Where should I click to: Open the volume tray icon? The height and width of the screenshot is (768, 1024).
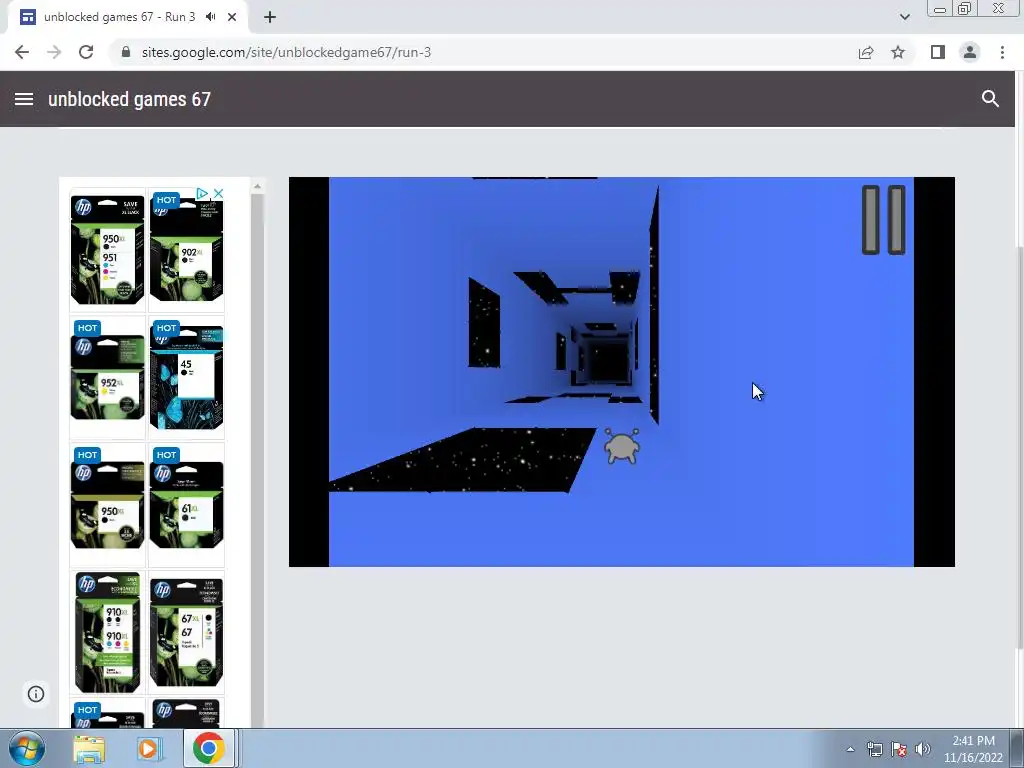tap(923, 749)
